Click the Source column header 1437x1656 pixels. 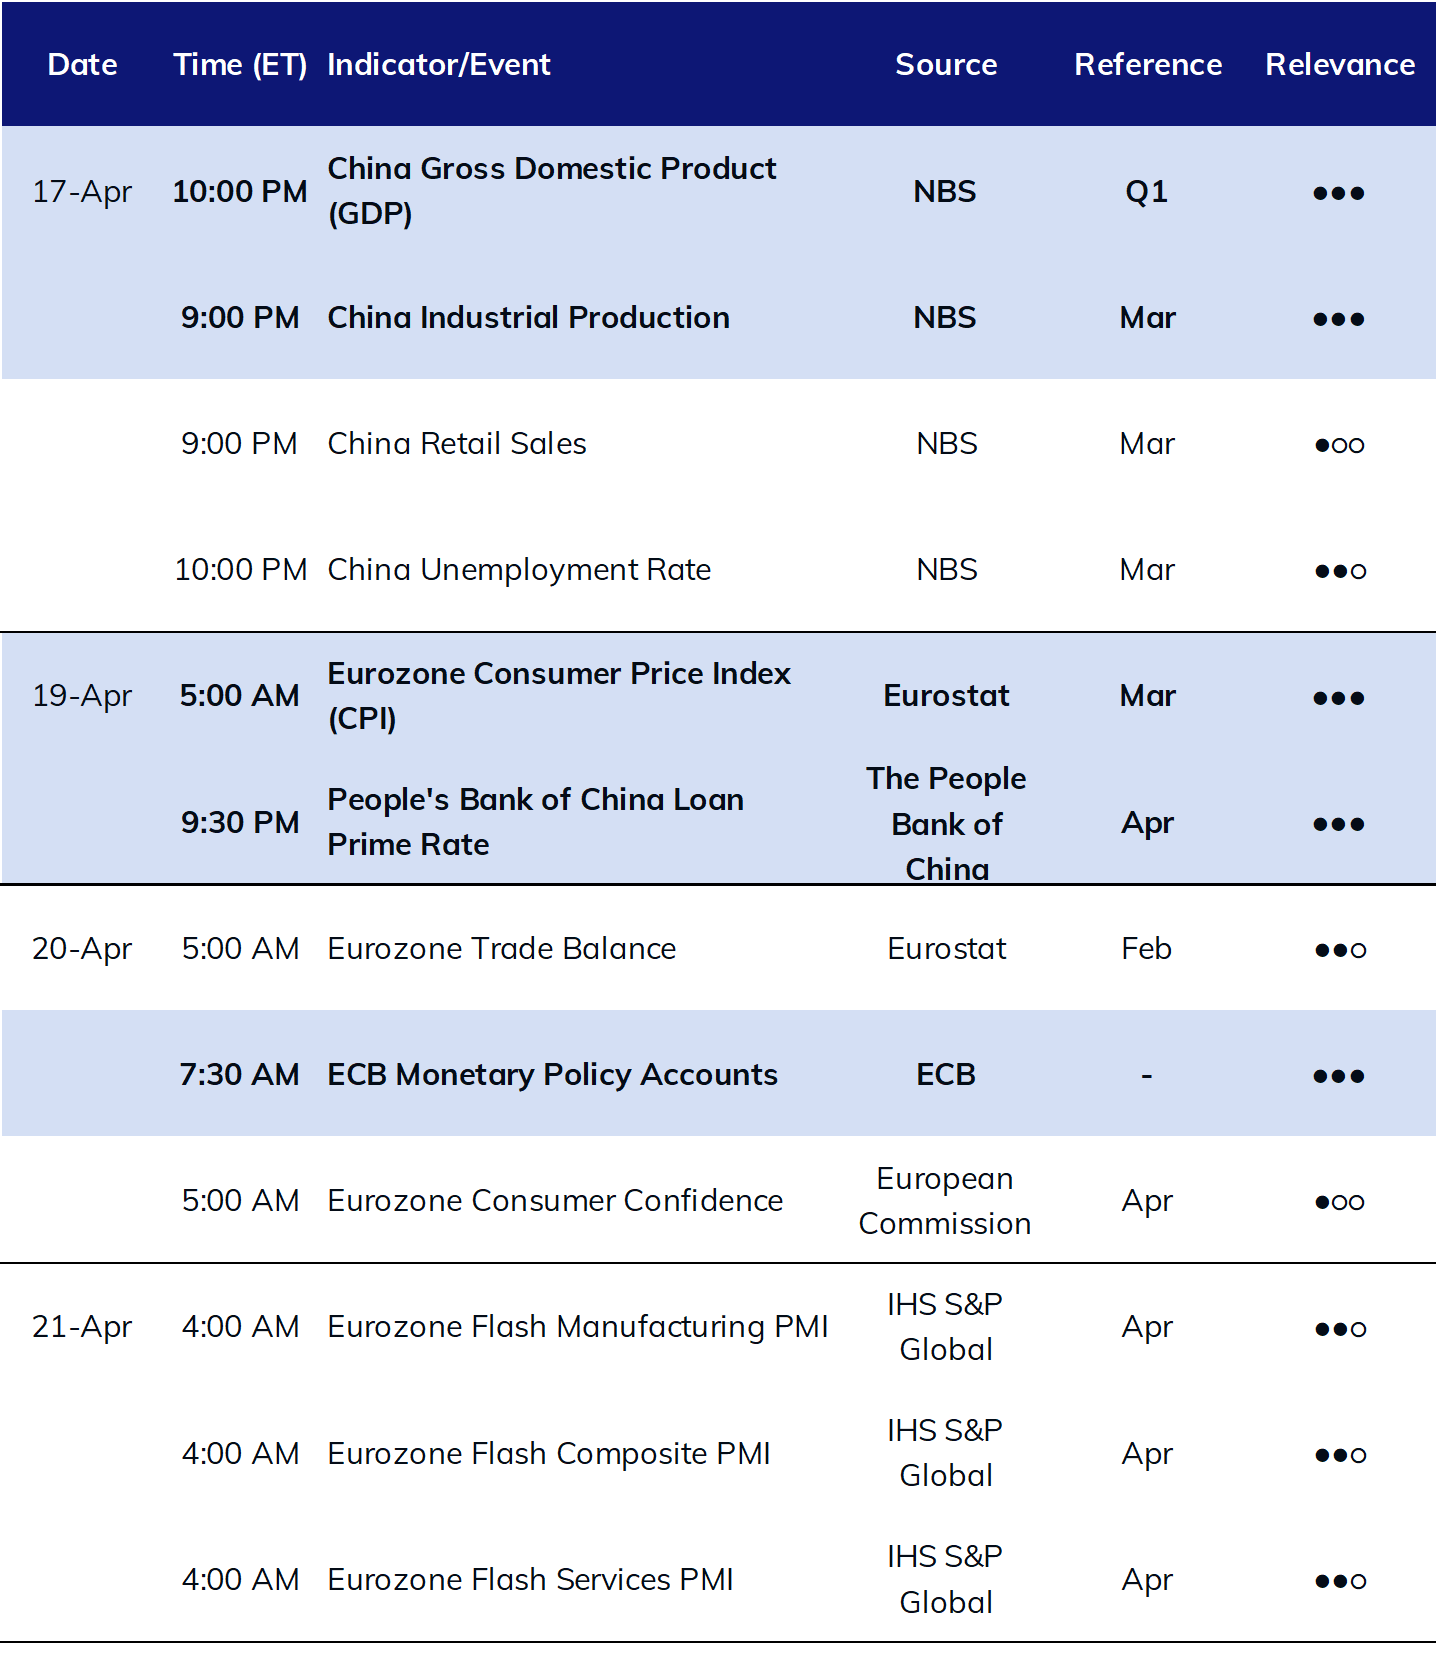[946, 65]
